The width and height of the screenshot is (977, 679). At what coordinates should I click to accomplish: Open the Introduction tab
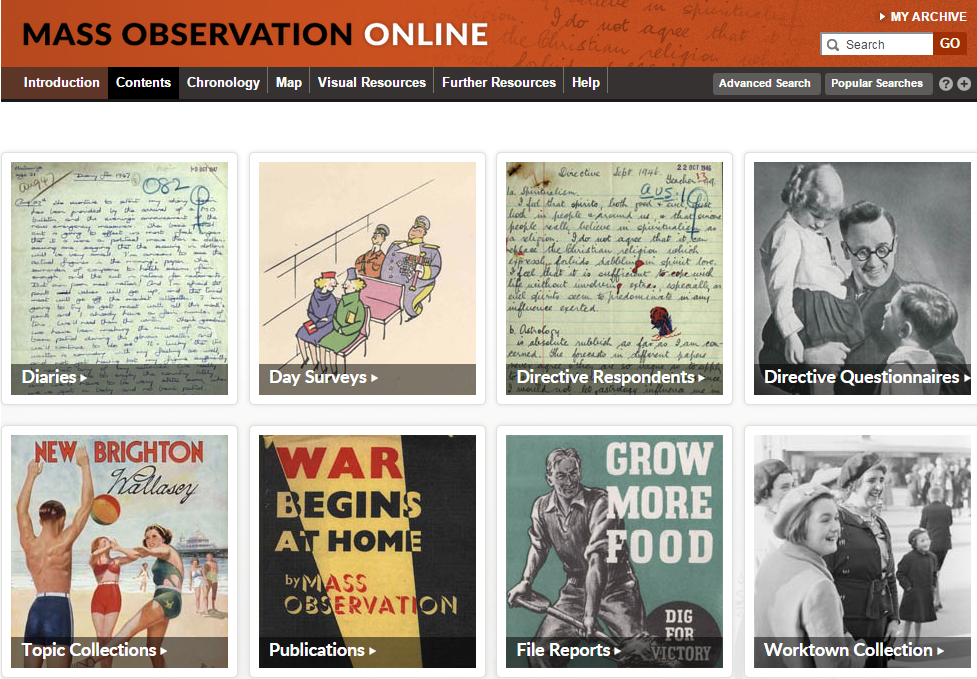tap(62, 82)
